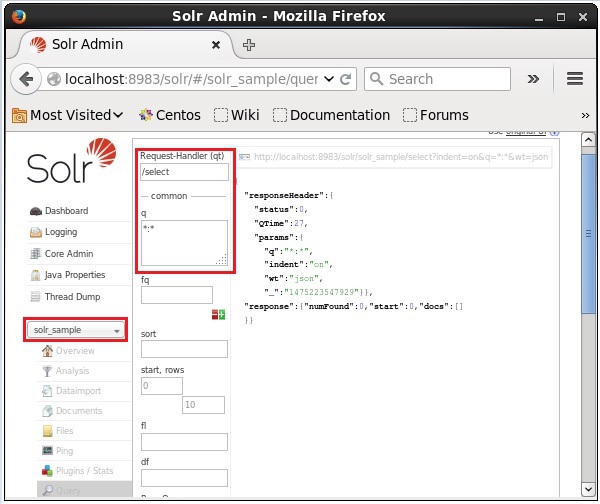The width and height of the screenshot is (600, 504).
Task: Reload page with the refresh icon
Action: [x=346, y=79]
